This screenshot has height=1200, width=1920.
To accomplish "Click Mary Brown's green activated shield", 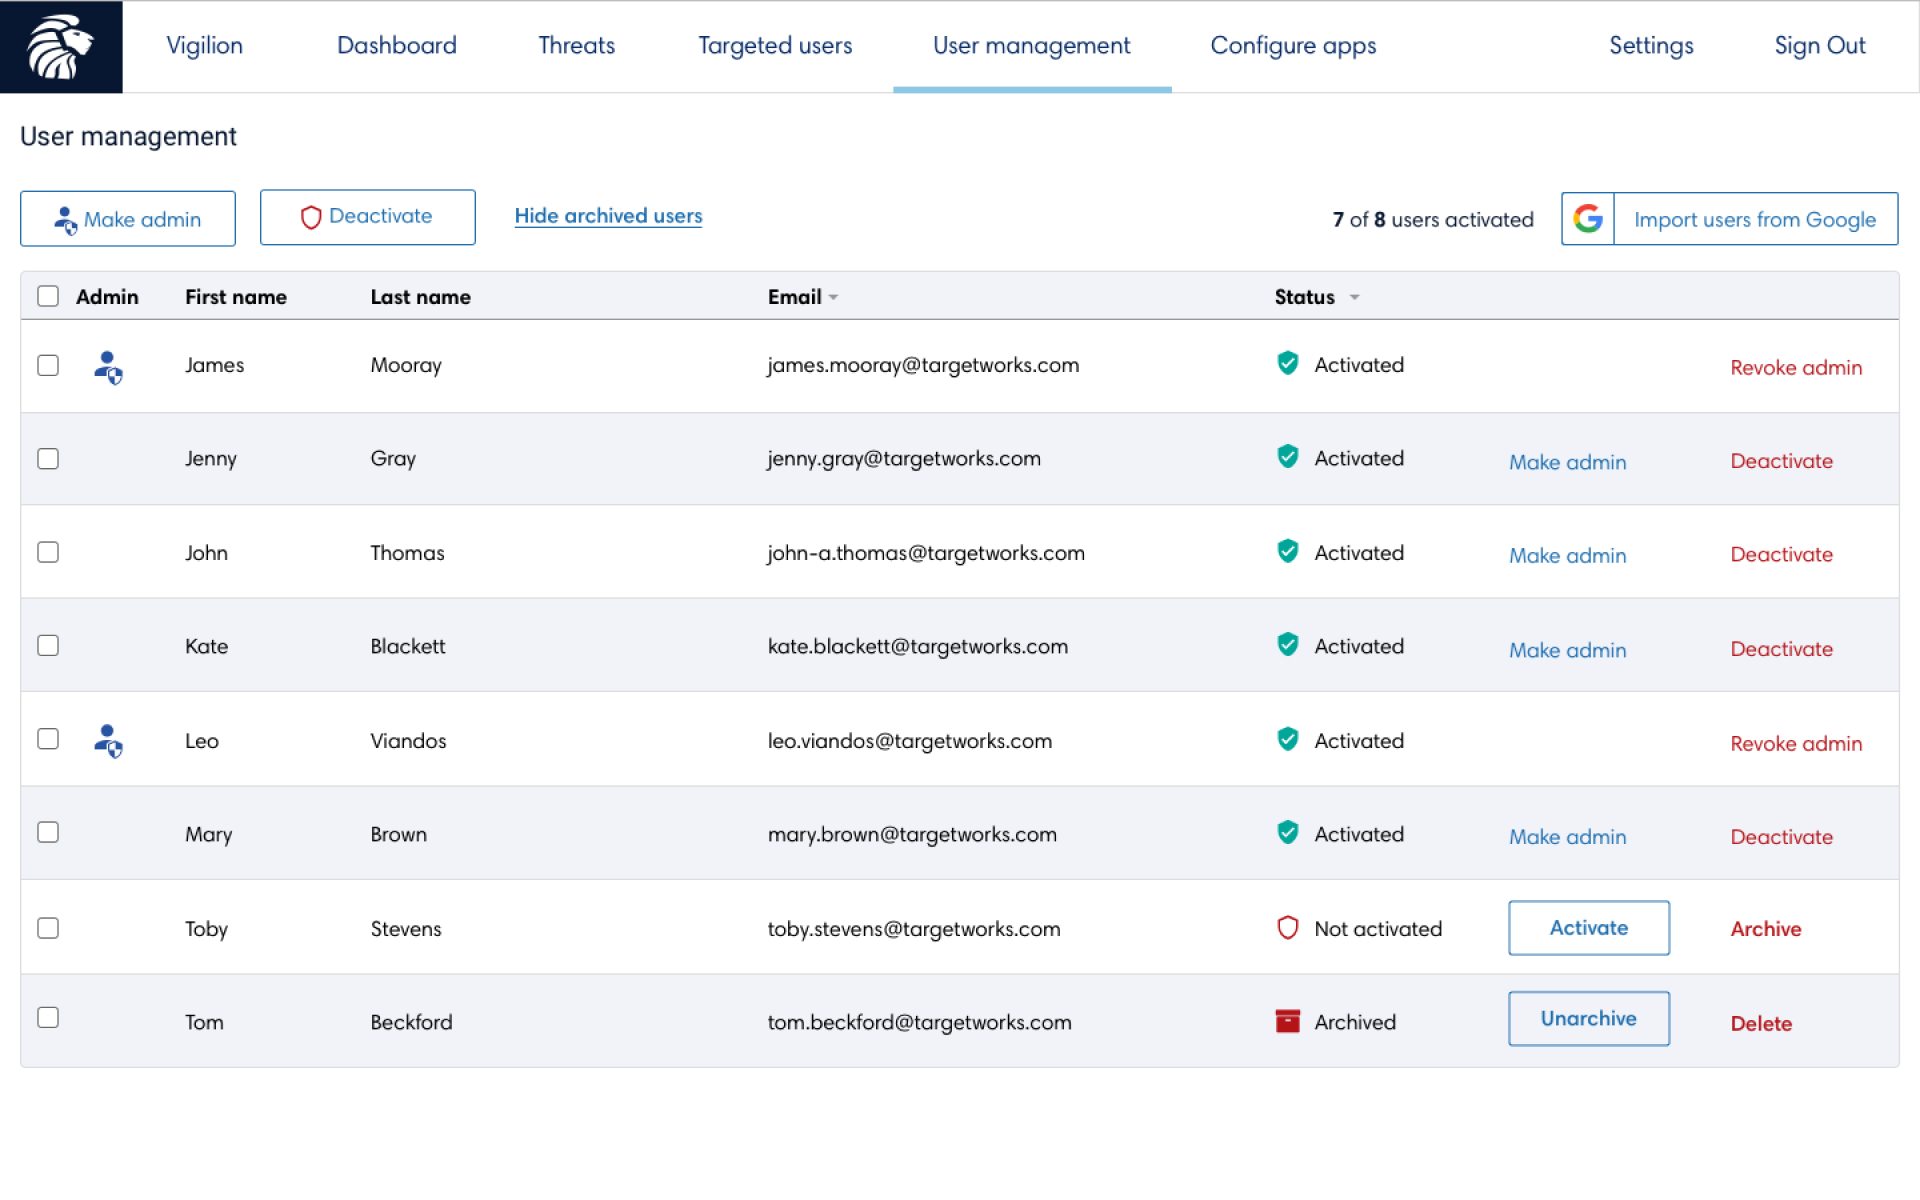I will 1287,833.
